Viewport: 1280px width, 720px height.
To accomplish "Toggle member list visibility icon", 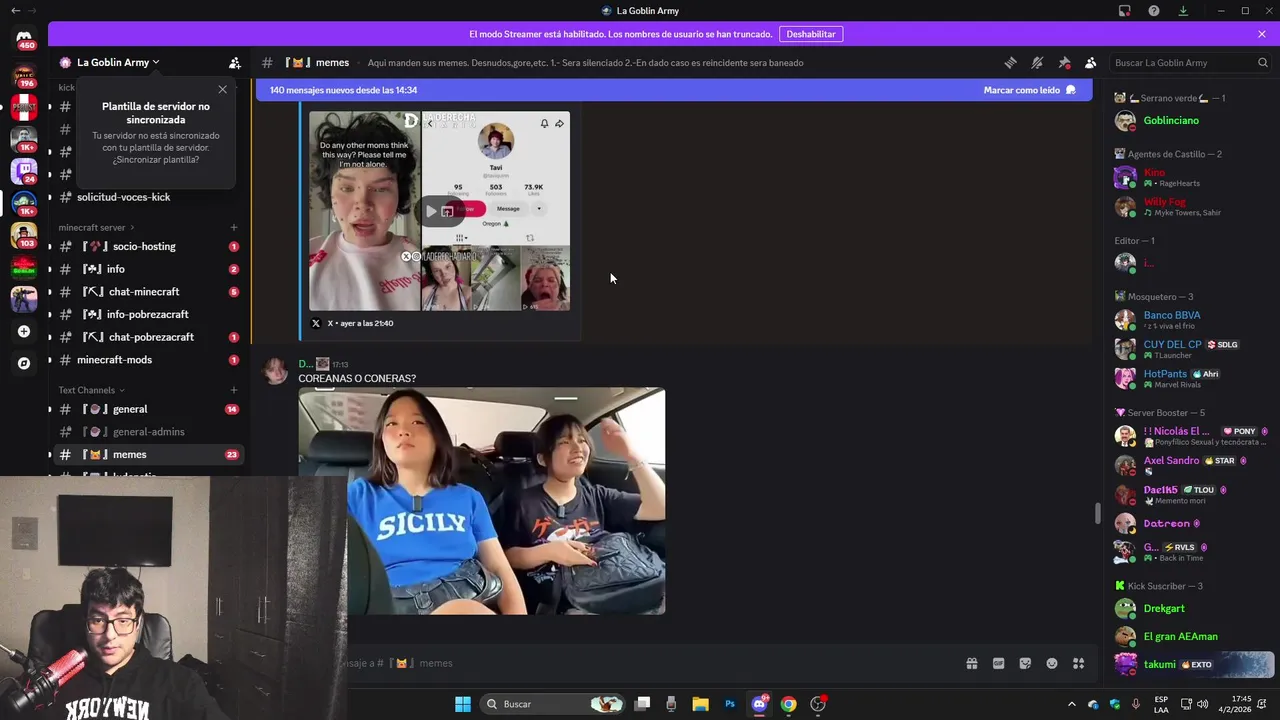I will 1091,62.
